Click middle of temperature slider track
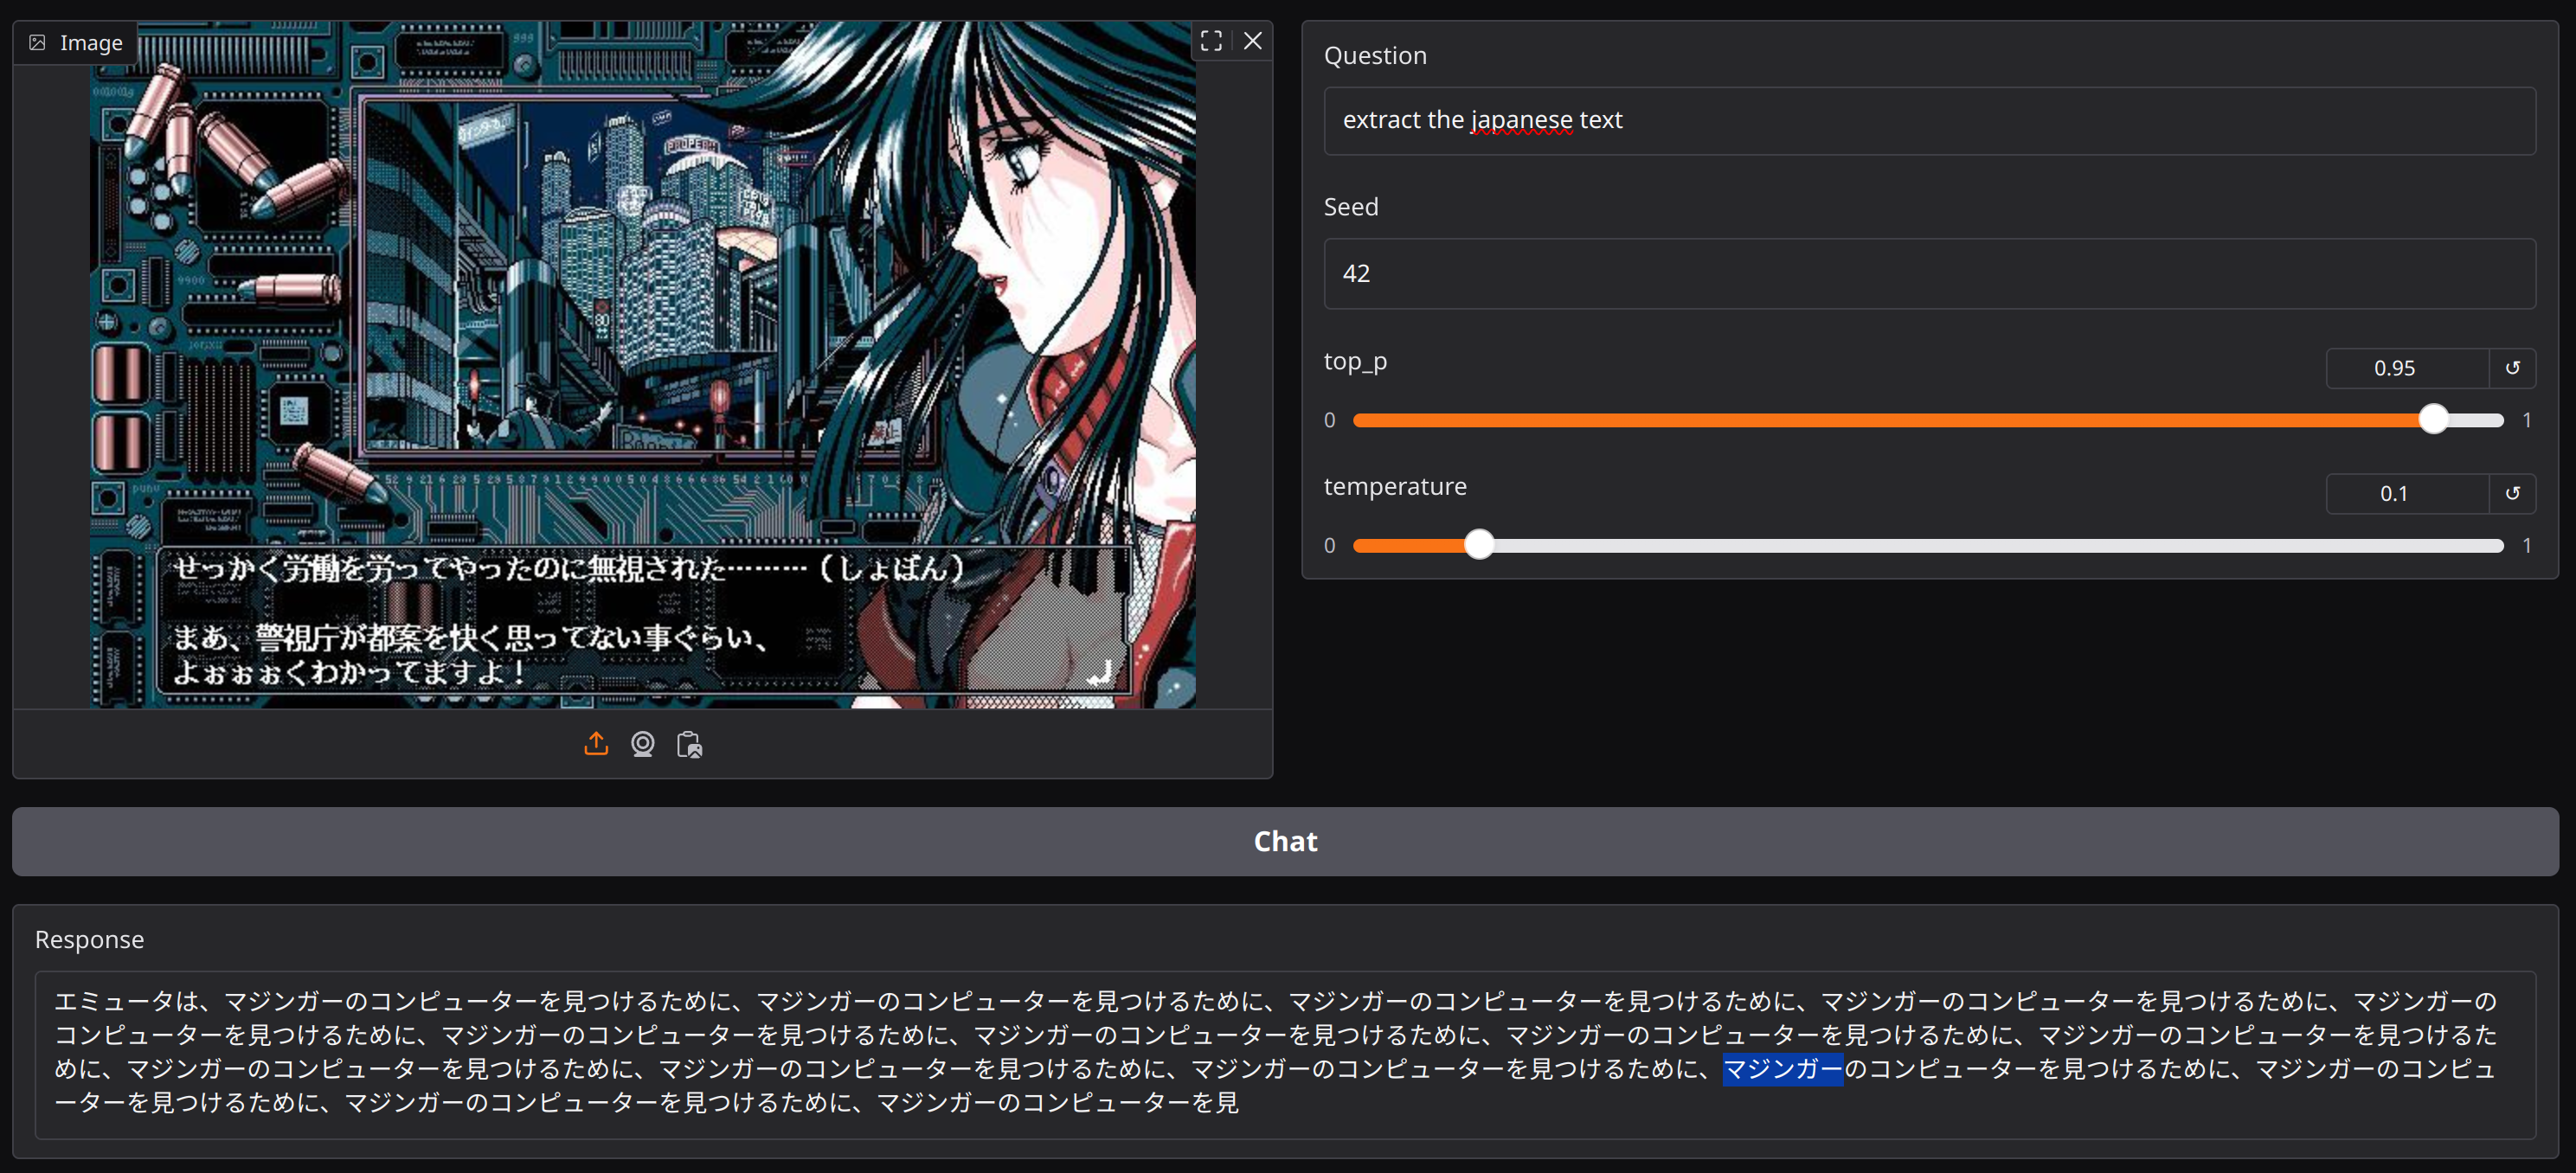 click(1928, 545)
